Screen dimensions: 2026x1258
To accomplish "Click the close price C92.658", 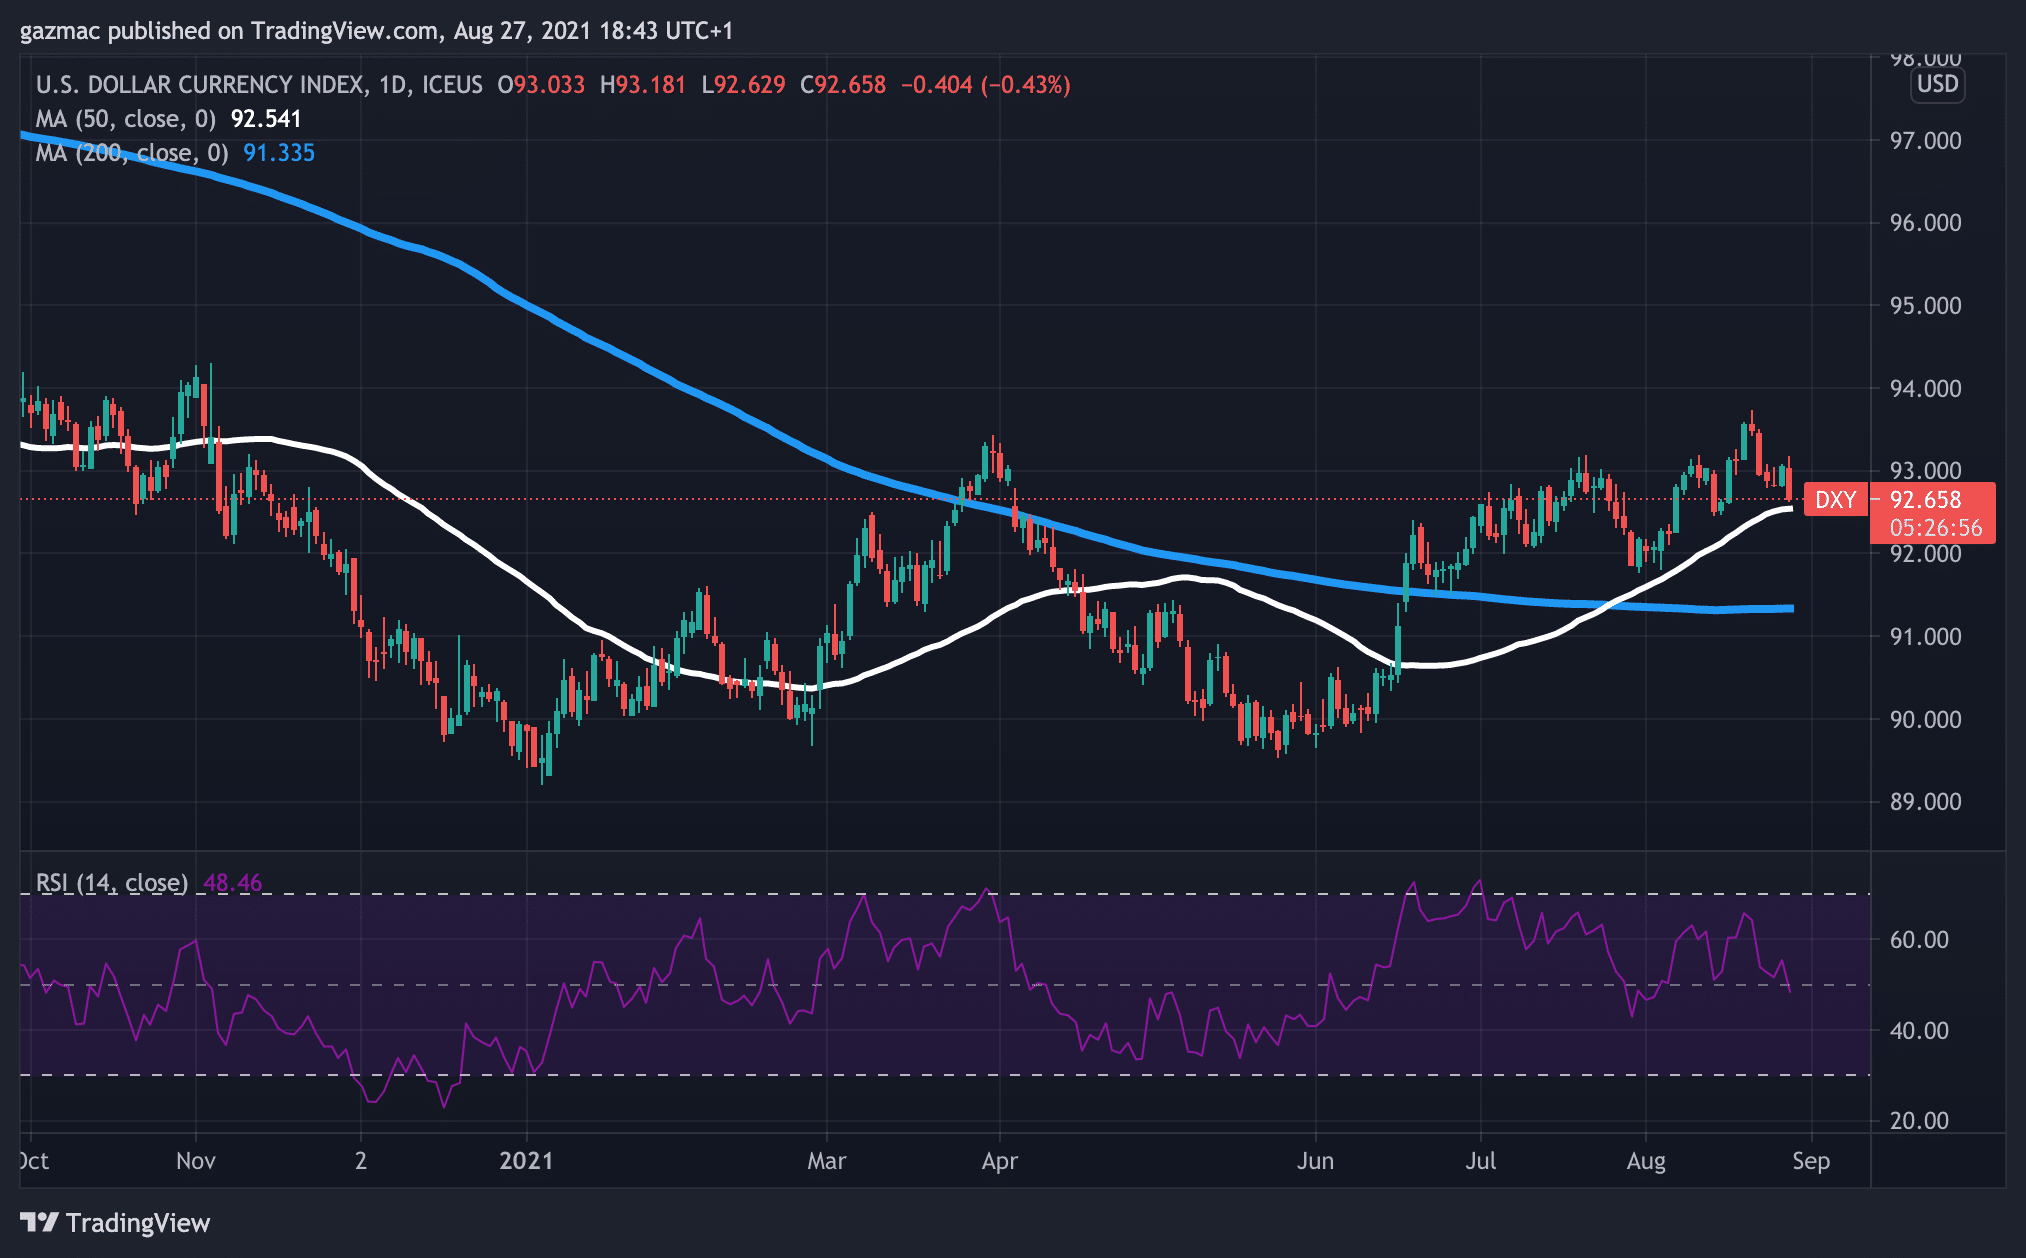I will pyautogui.click(x=843, y=85).
